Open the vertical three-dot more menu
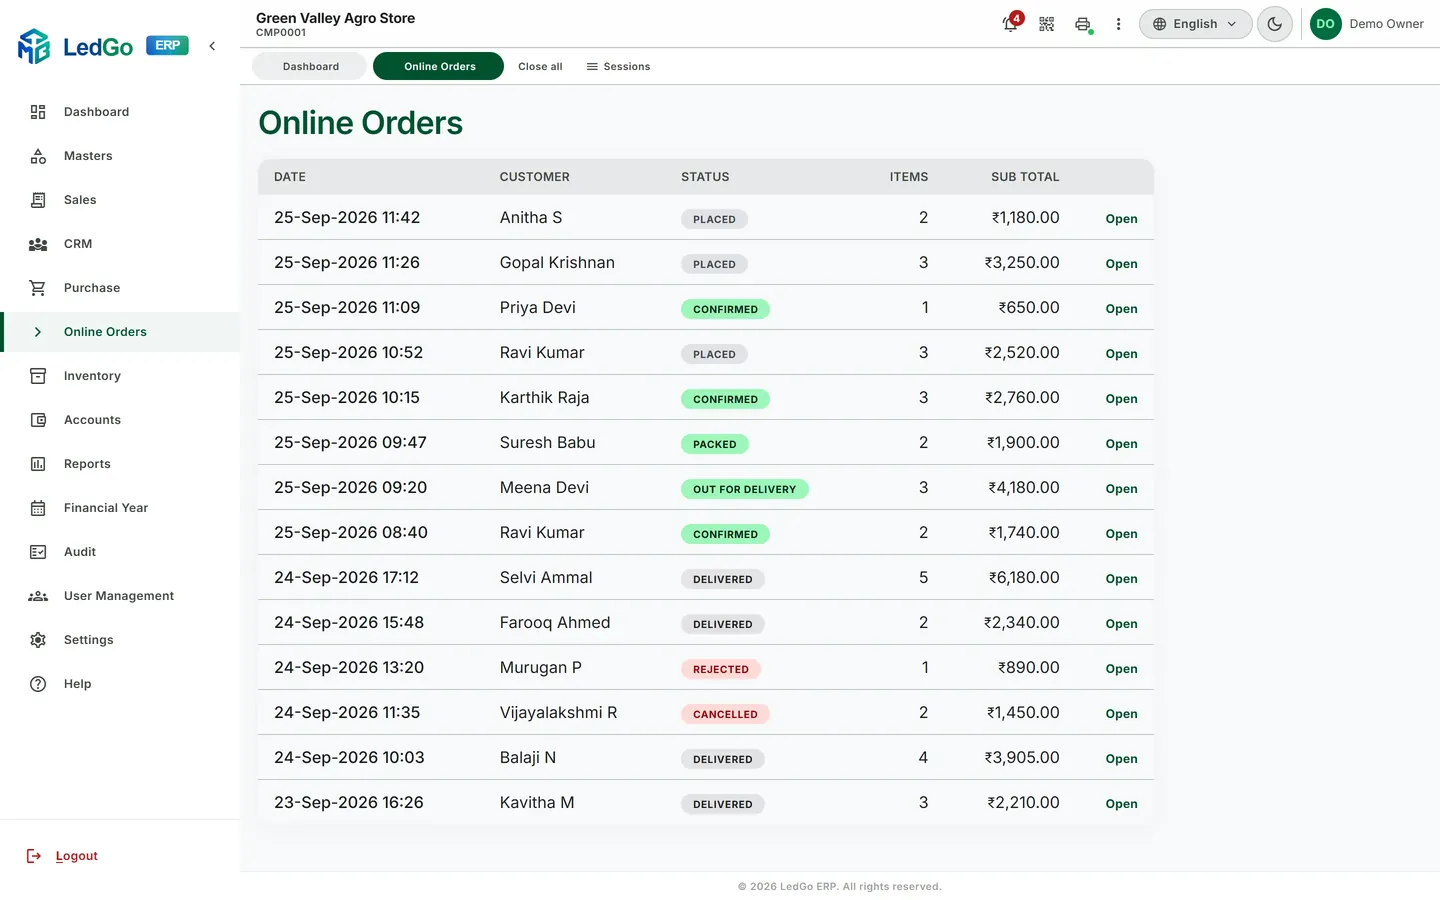The width and height of the screenshot is (1440, 900). pos(1118,24)
